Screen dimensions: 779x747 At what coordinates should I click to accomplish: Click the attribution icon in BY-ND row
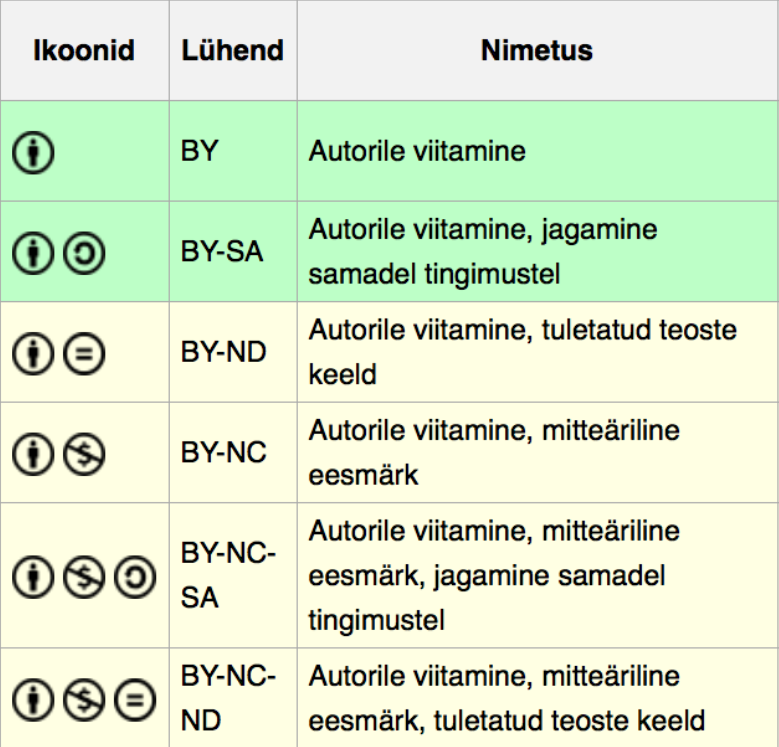pos(33,354)
